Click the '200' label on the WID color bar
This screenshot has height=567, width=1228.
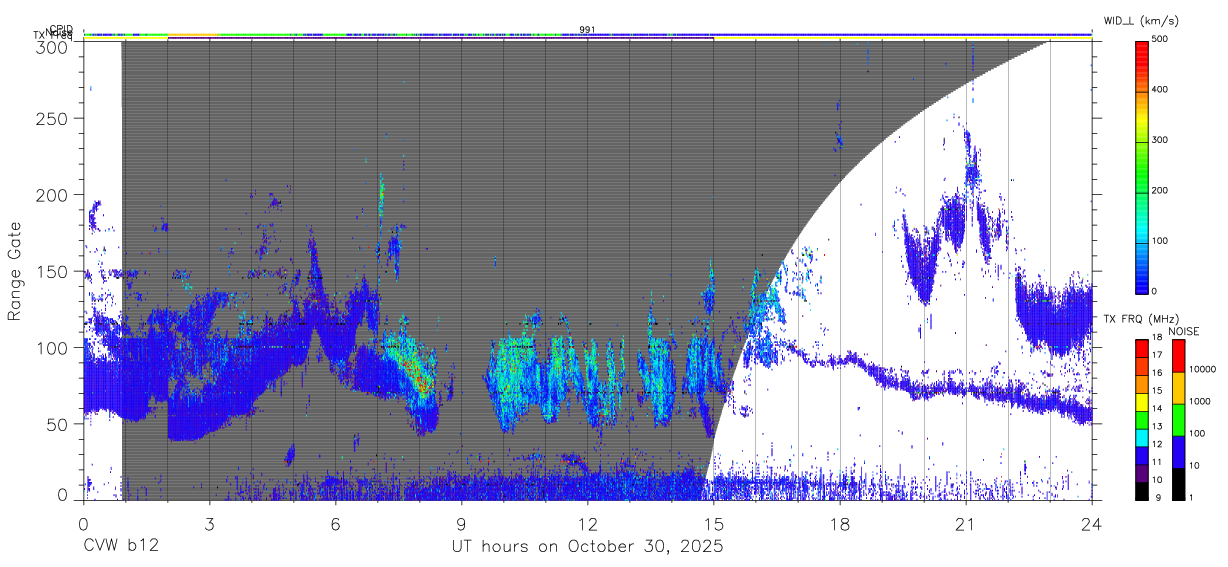pyautogui.click(x=1160, y=190)
